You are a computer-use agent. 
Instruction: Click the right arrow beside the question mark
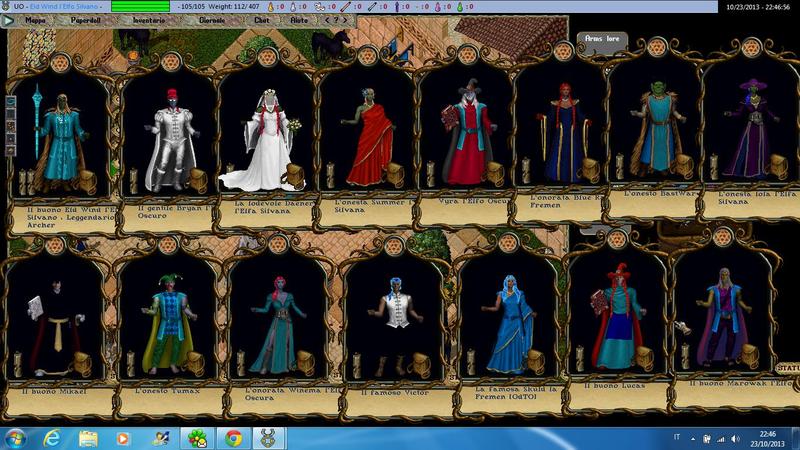(345, 20)
